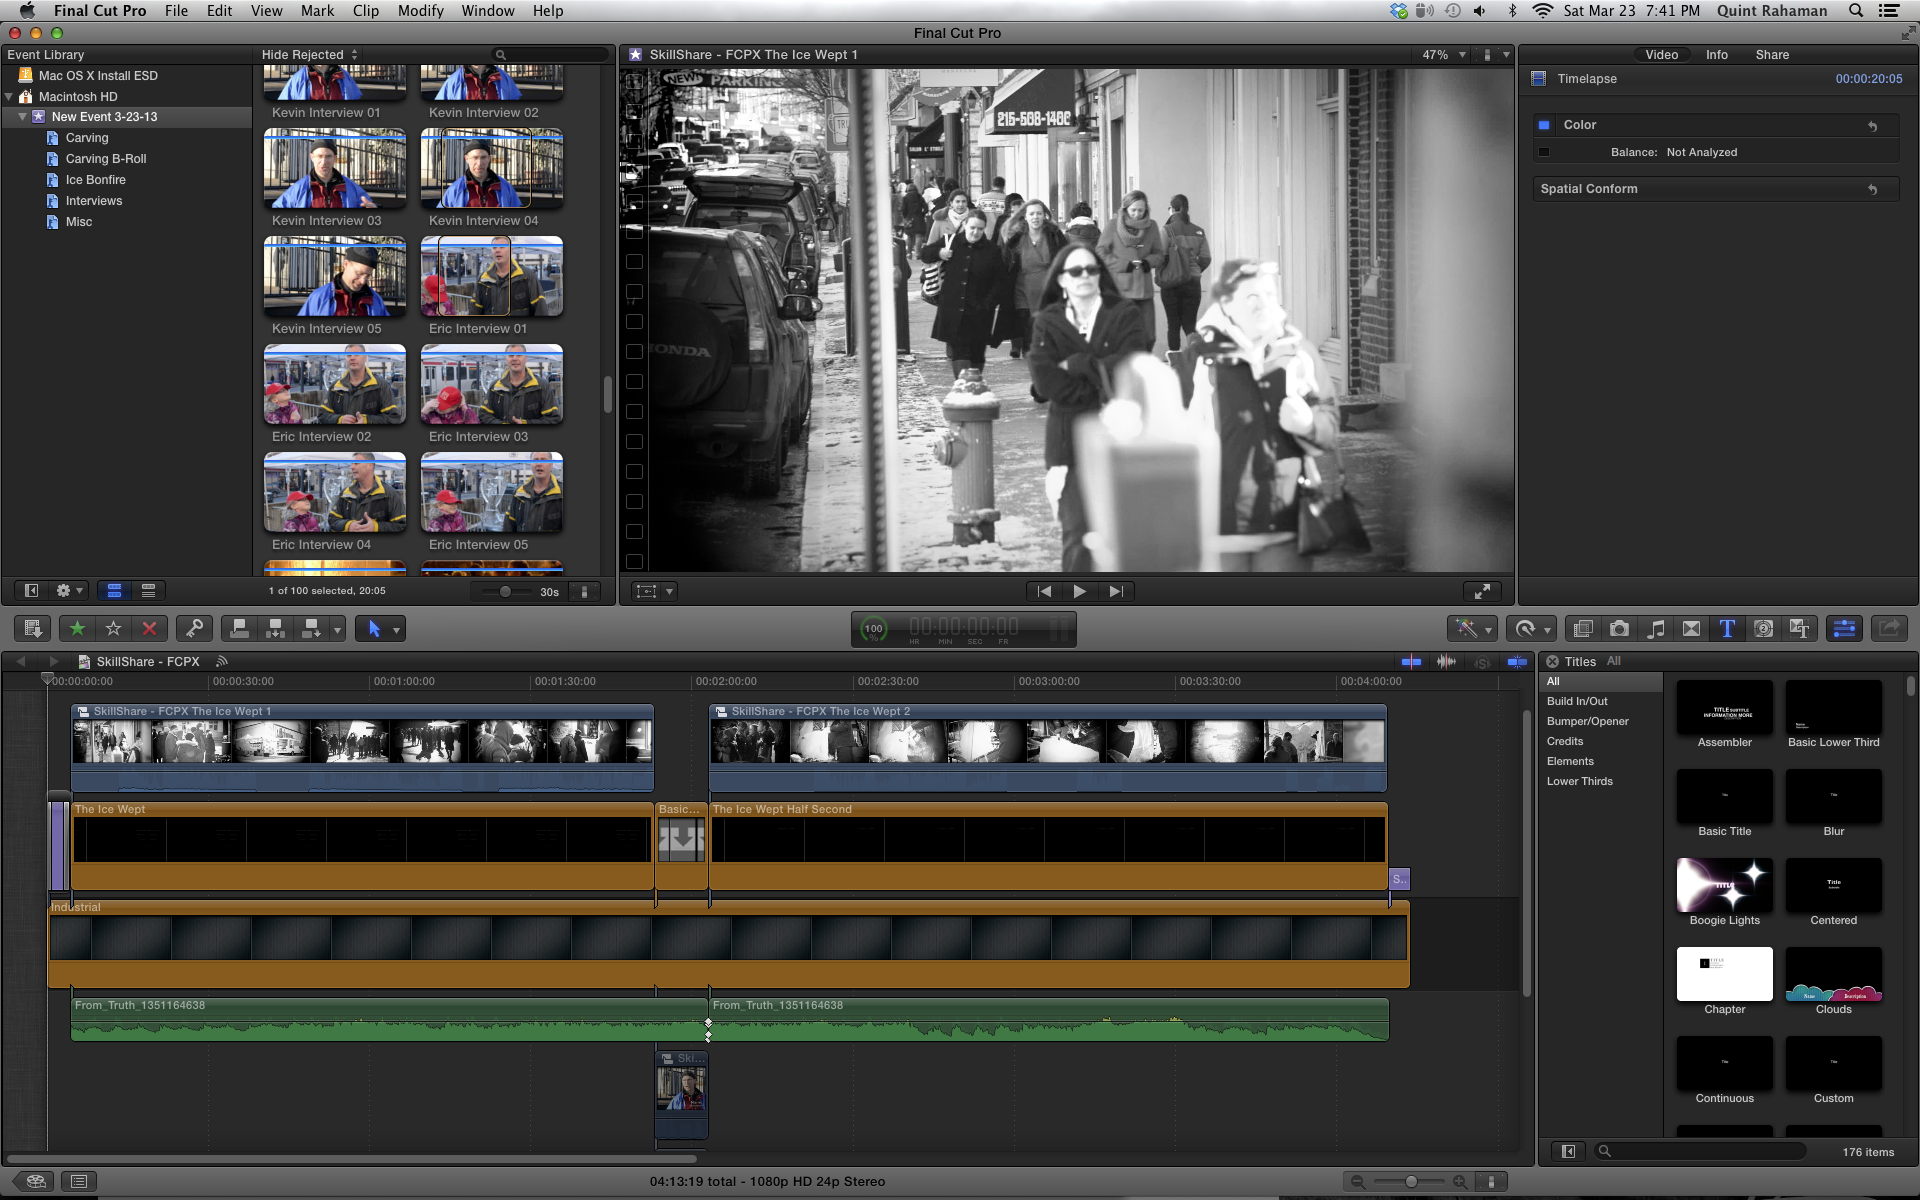Mark clip as Favorite with green star

tap(77, 629)
